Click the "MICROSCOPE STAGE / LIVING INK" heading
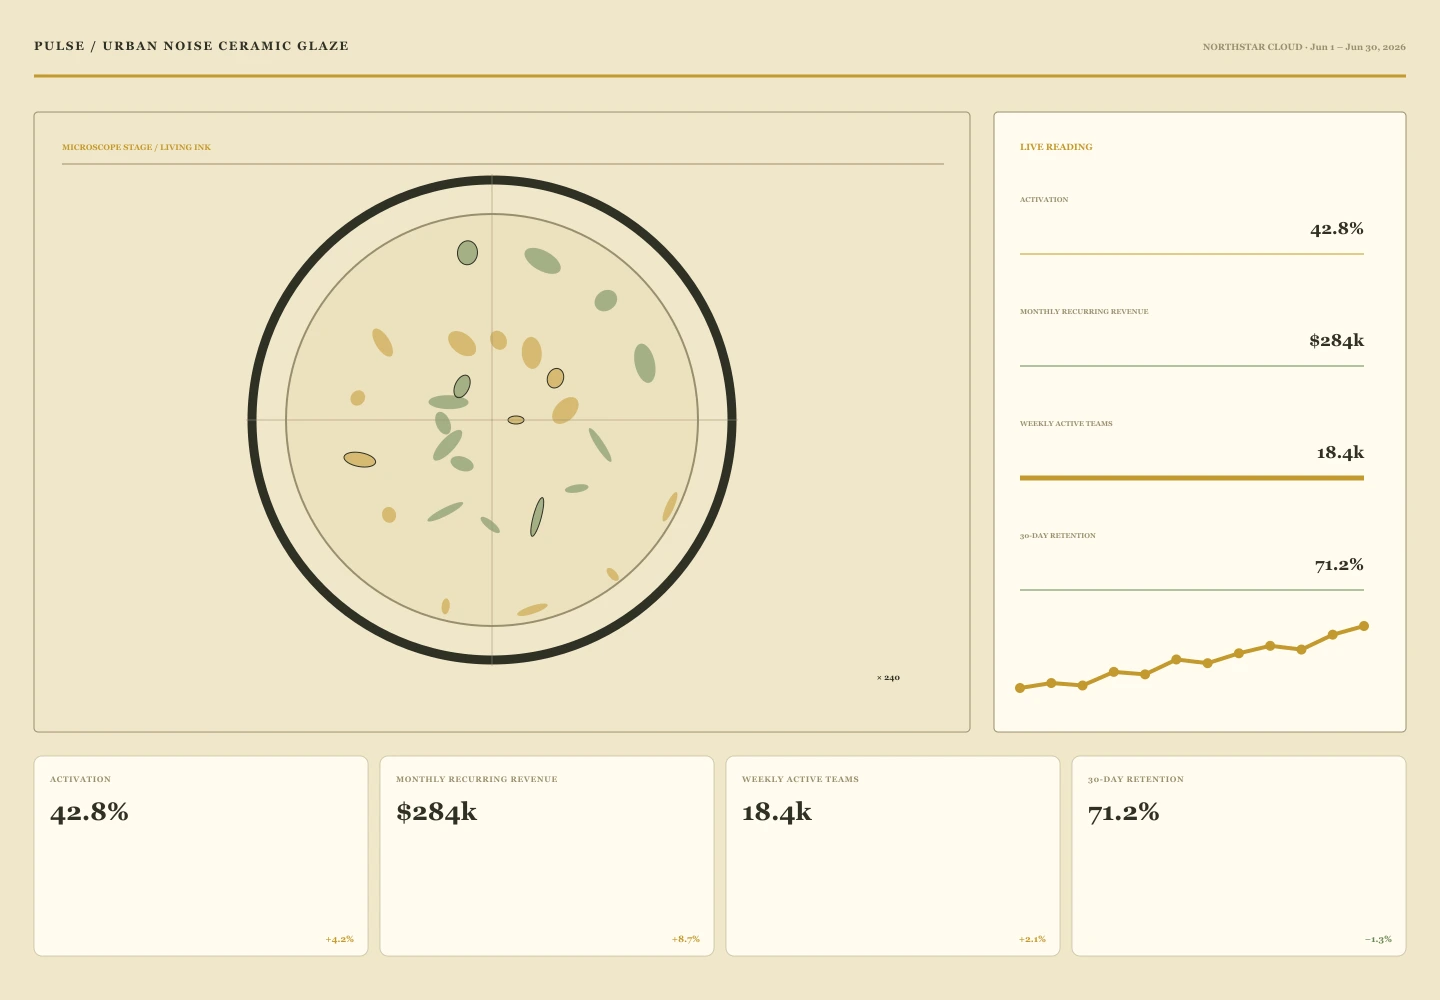The width and height of the screenshot is (1440, 1000). (x=136, y=147)
